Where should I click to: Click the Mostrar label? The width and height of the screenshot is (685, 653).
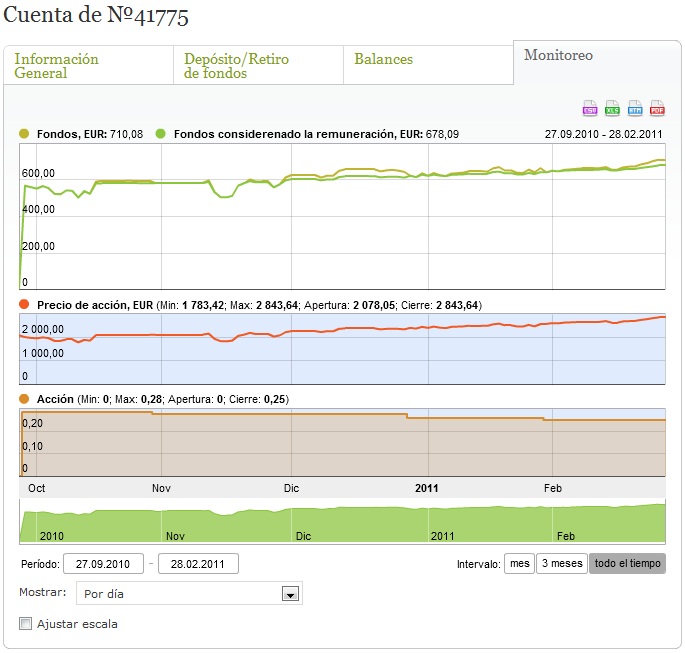point(42,592)
